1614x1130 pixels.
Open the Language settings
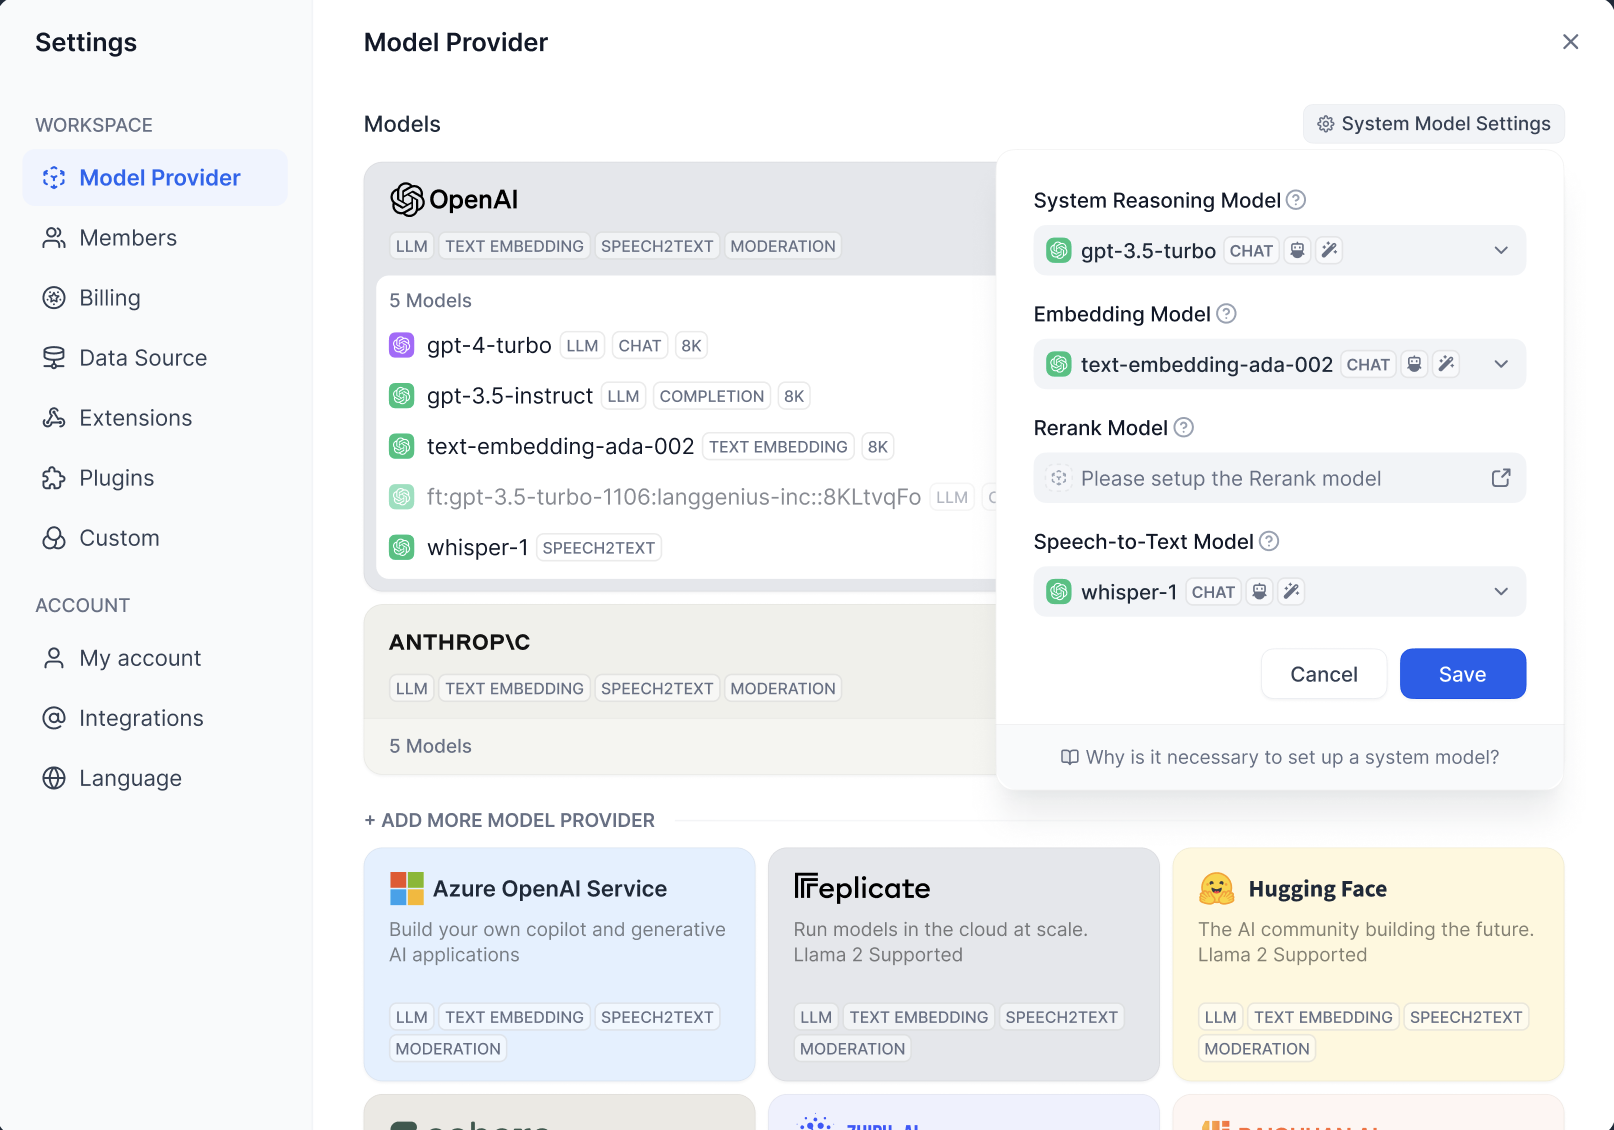click(130, 778)
